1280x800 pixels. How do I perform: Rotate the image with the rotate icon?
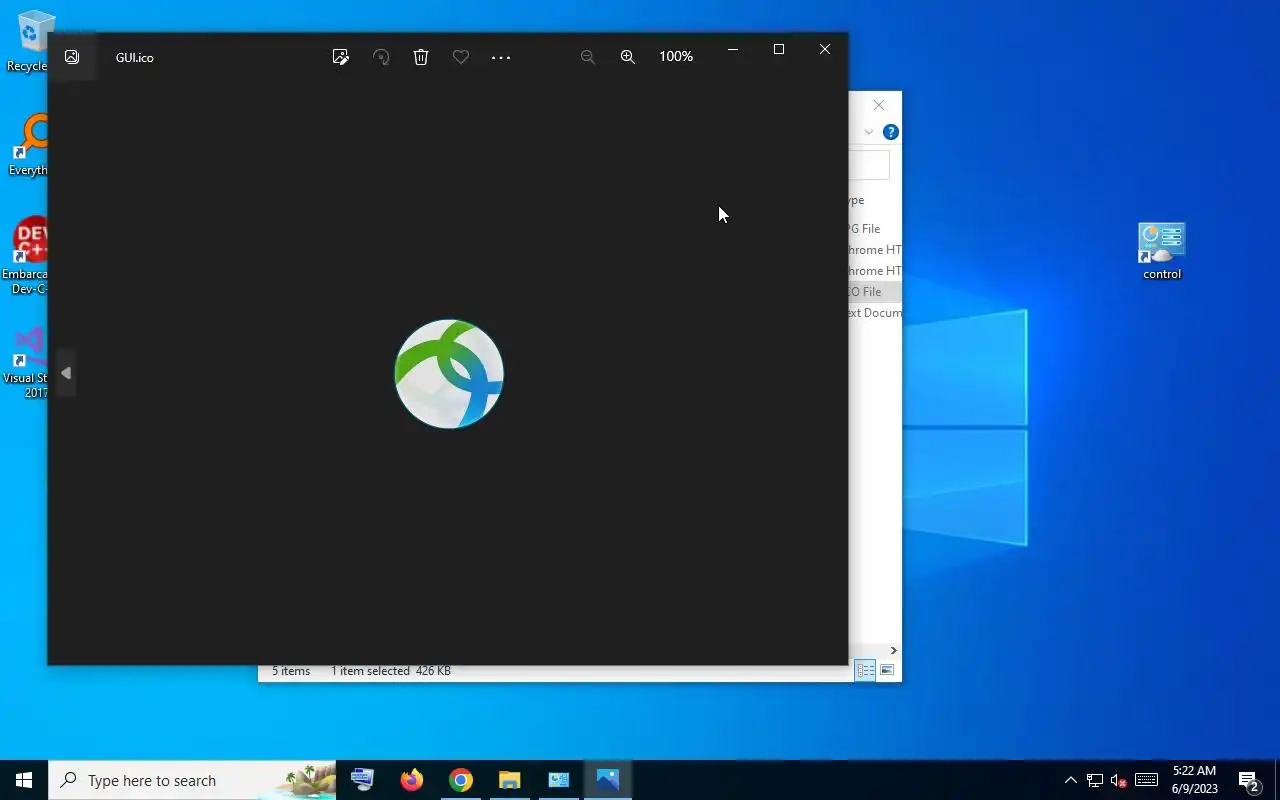click(x=381, y=57)
